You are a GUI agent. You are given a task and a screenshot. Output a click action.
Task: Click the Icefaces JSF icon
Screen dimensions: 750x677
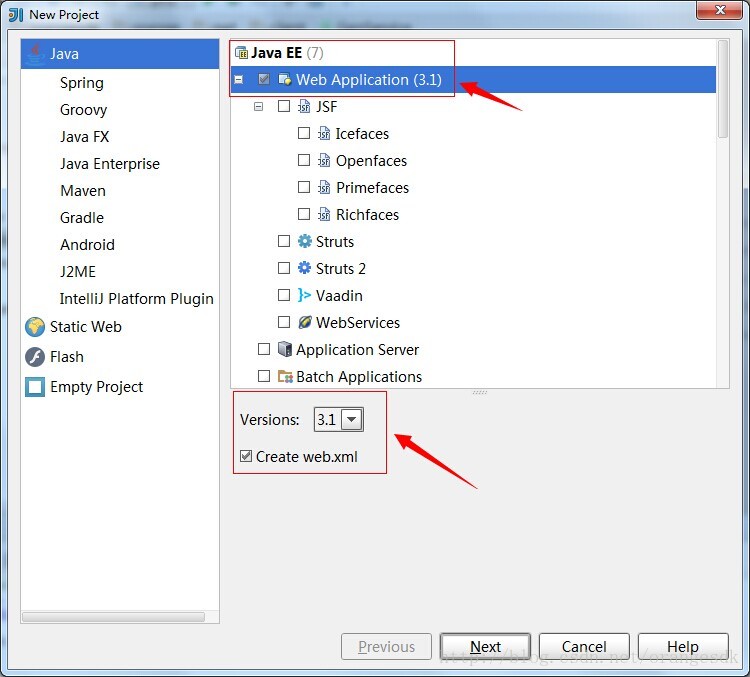coord(324,133)
